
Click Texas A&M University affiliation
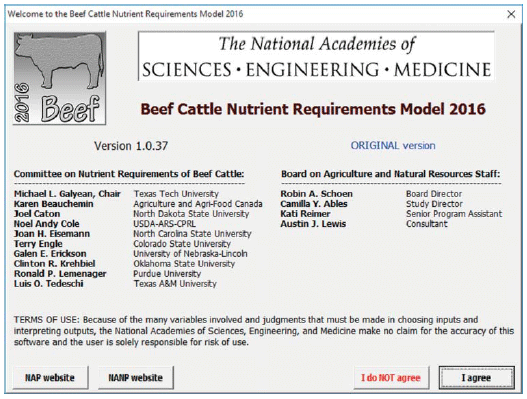[175, 284]
